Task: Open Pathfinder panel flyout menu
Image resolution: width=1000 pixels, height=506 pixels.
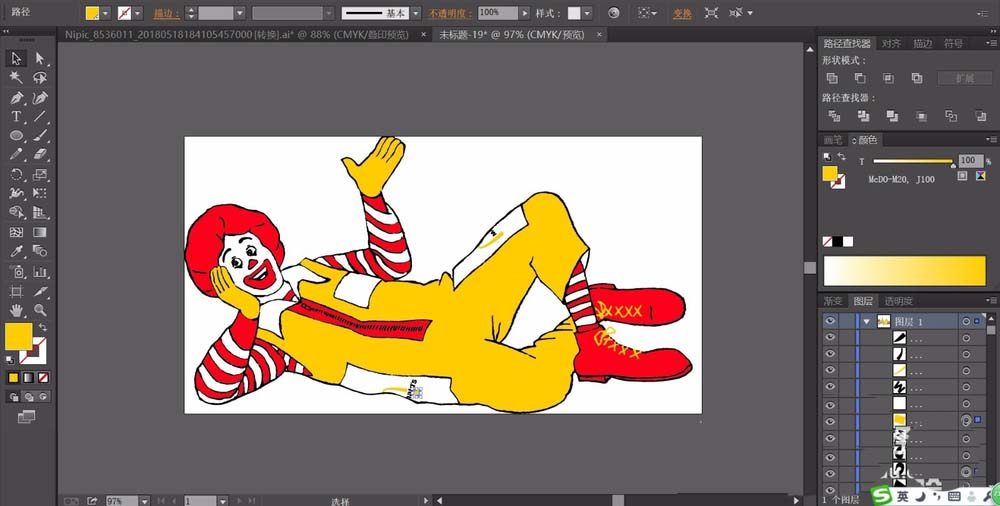Action: coord(991,43)
